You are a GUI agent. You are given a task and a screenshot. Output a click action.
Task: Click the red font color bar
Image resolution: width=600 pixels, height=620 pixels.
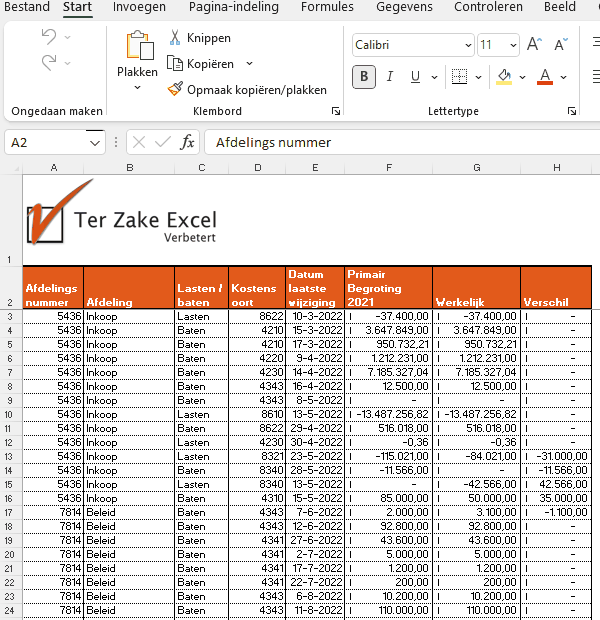coord(545,83)
